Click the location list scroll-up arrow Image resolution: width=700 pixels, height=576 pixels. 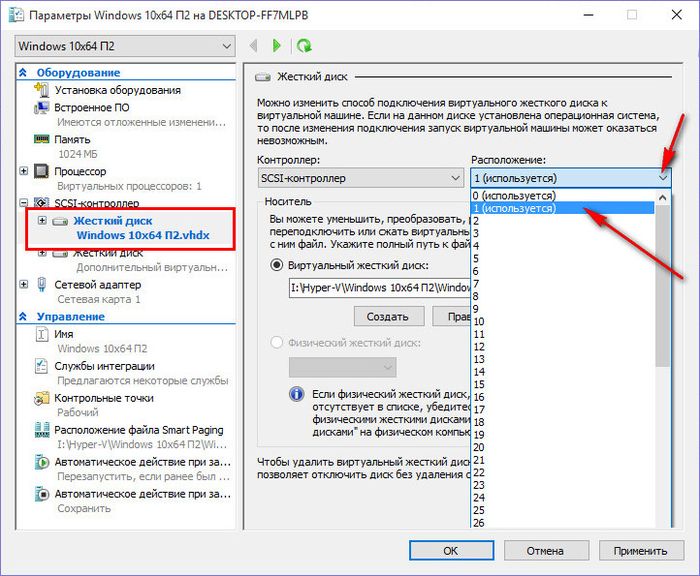point(663,197)
